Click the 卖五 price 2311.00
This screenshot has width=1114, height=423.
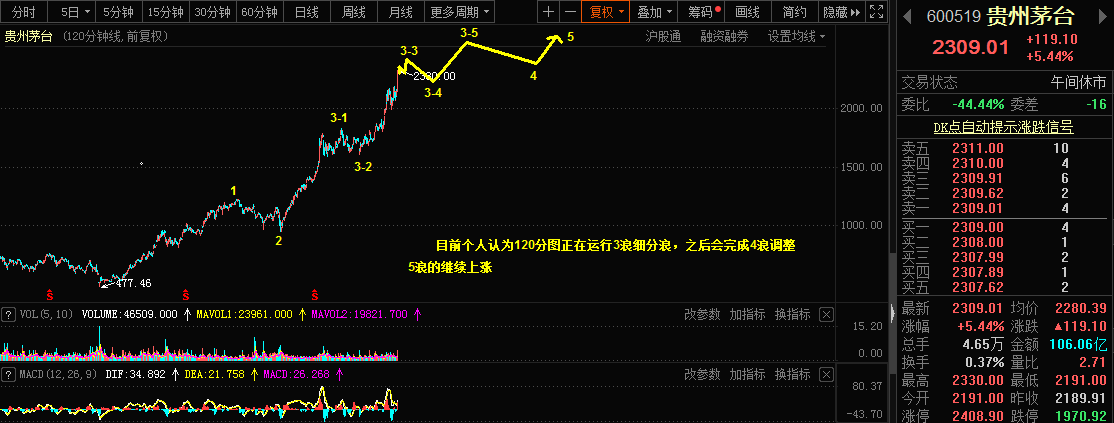(978, 148)
